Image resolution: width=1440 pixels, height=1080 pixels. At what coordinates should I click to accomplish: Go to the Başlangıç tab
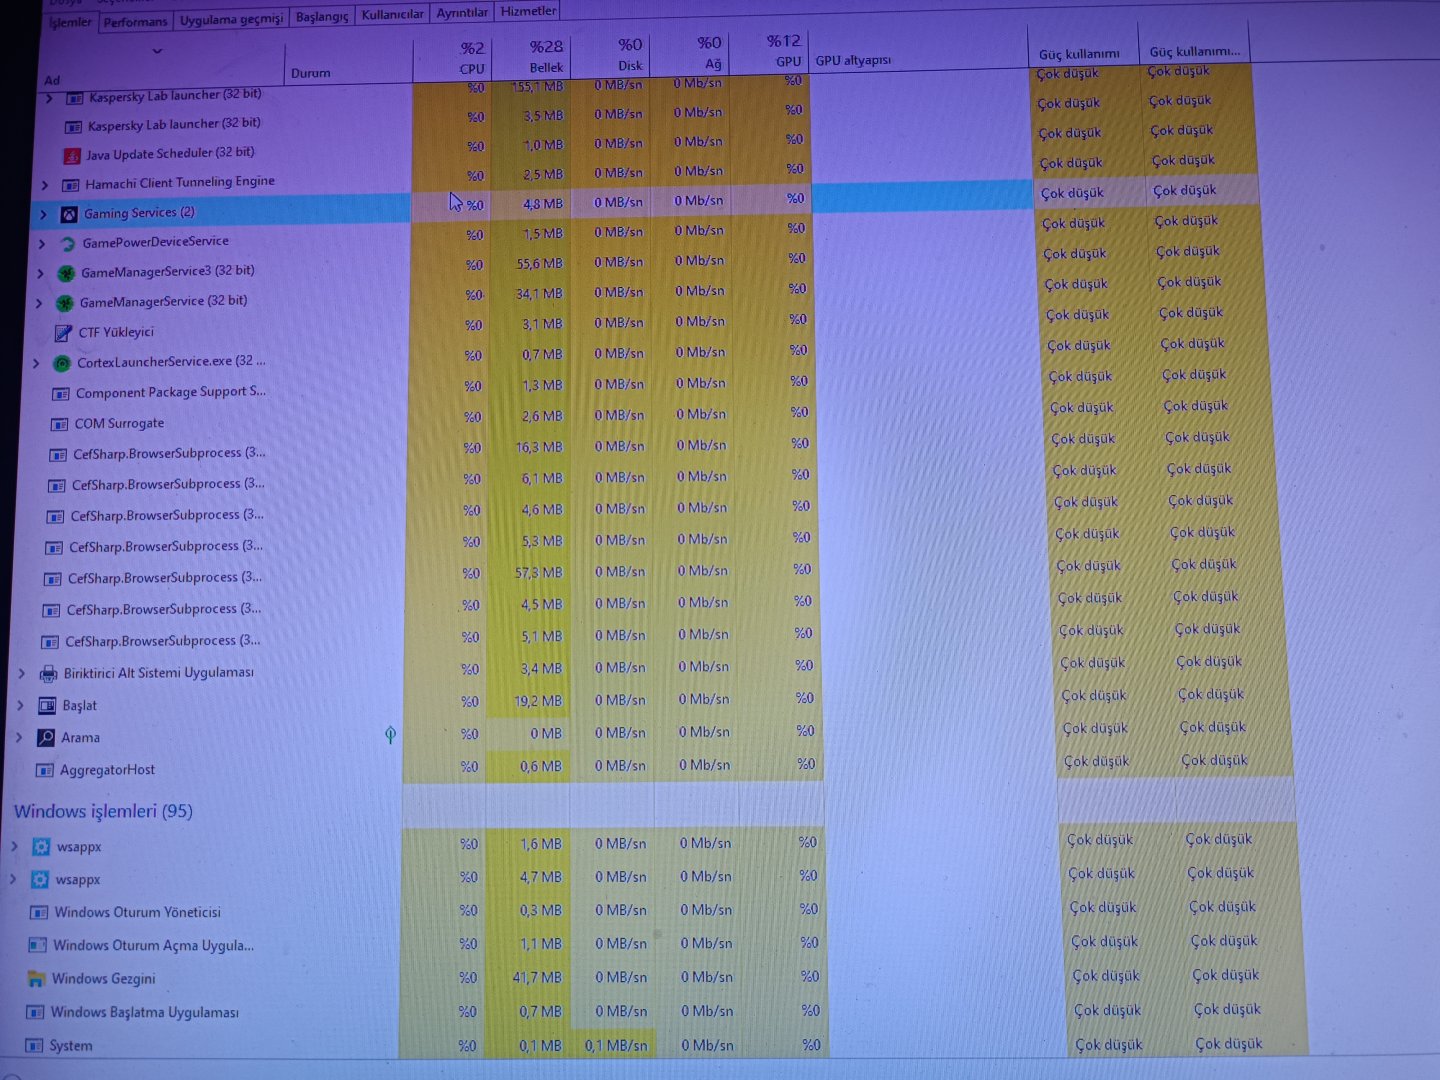(x=322, y=17)
